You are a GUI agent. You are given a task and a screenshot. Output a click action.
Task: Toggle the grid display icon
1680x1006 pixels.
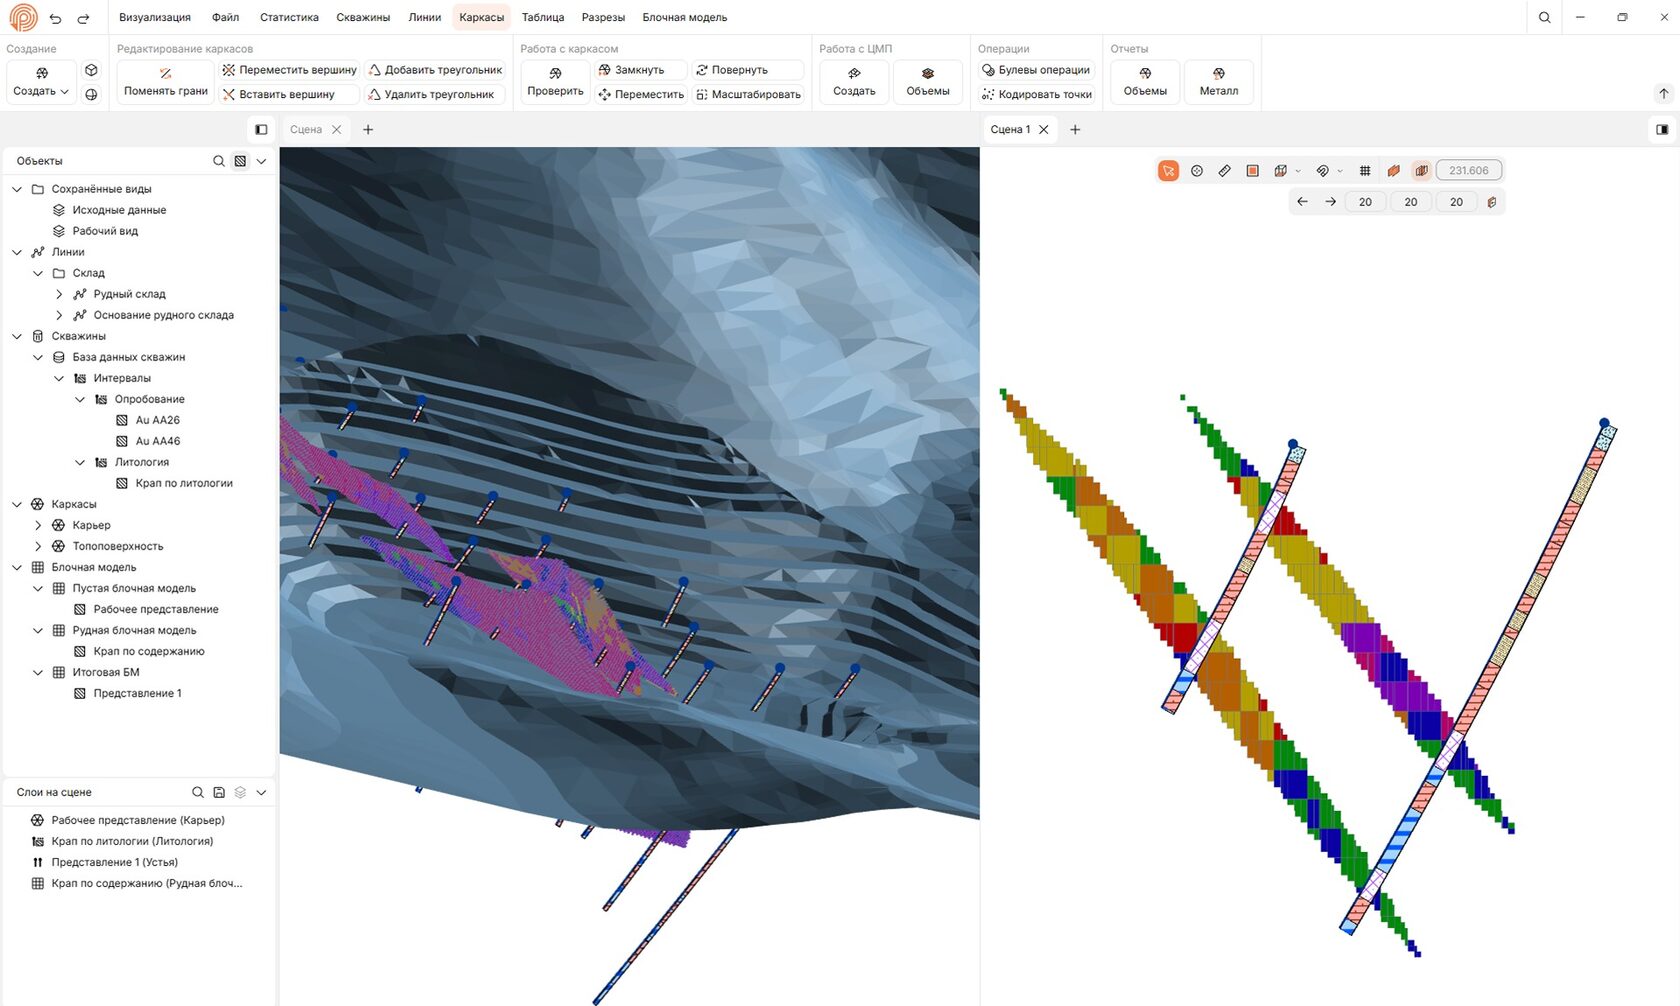(x=1365, y=171)
